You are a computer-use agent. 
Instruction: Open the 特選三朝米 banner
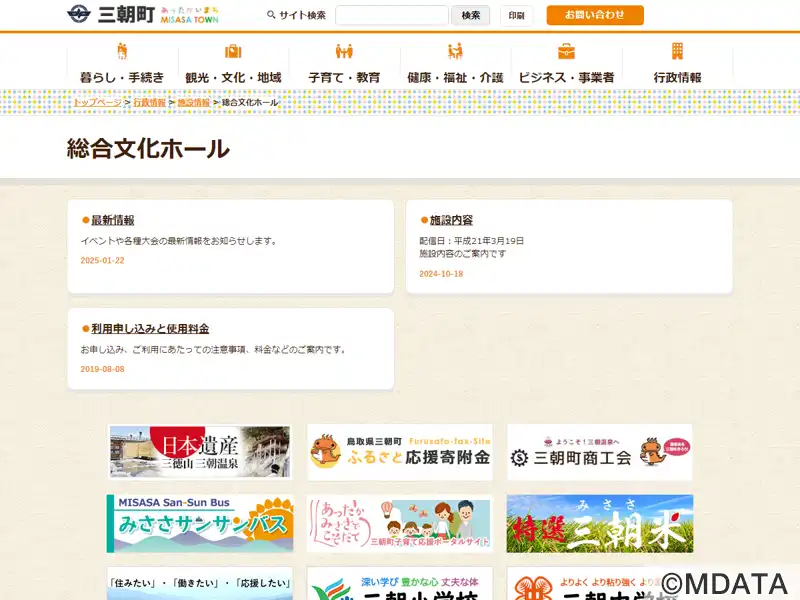click(x=600, y=523)
